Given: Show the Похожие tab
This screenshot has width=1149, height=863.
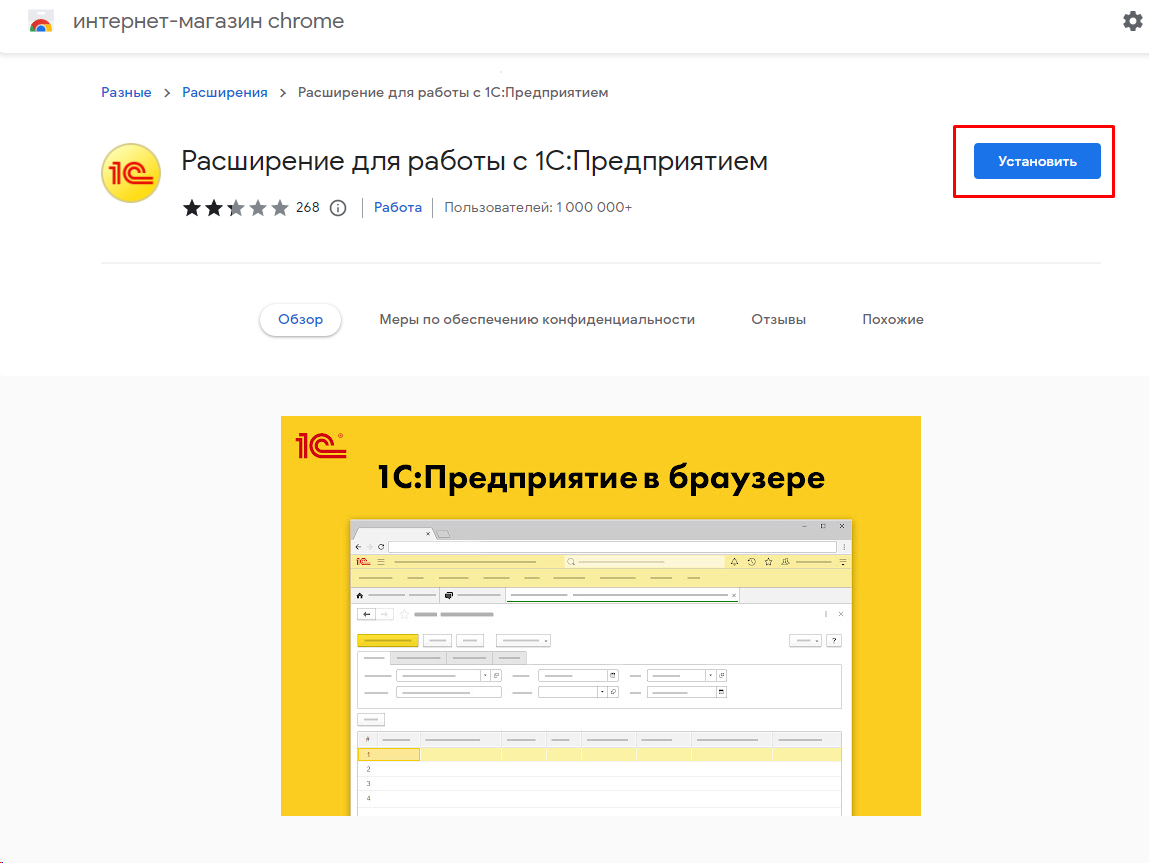Looking at the screenshot, I should (893, 320).
